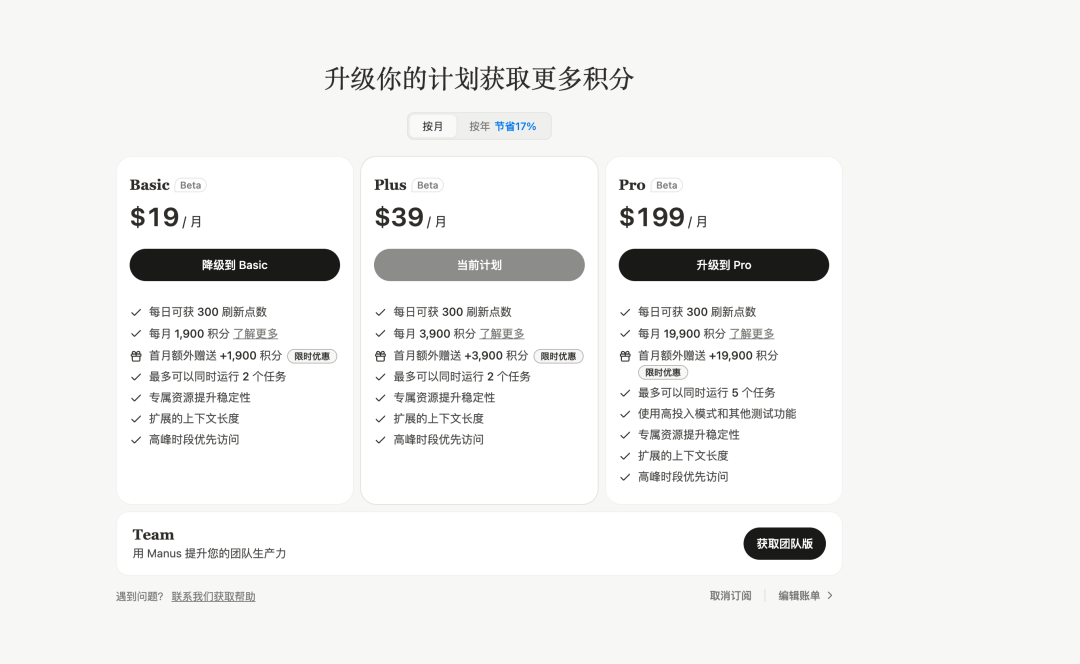Click 用 Manus 提升您的团队生产力 text
Image resolution: width=1080 pixels, height=664 pixels.
coord(209,553)
